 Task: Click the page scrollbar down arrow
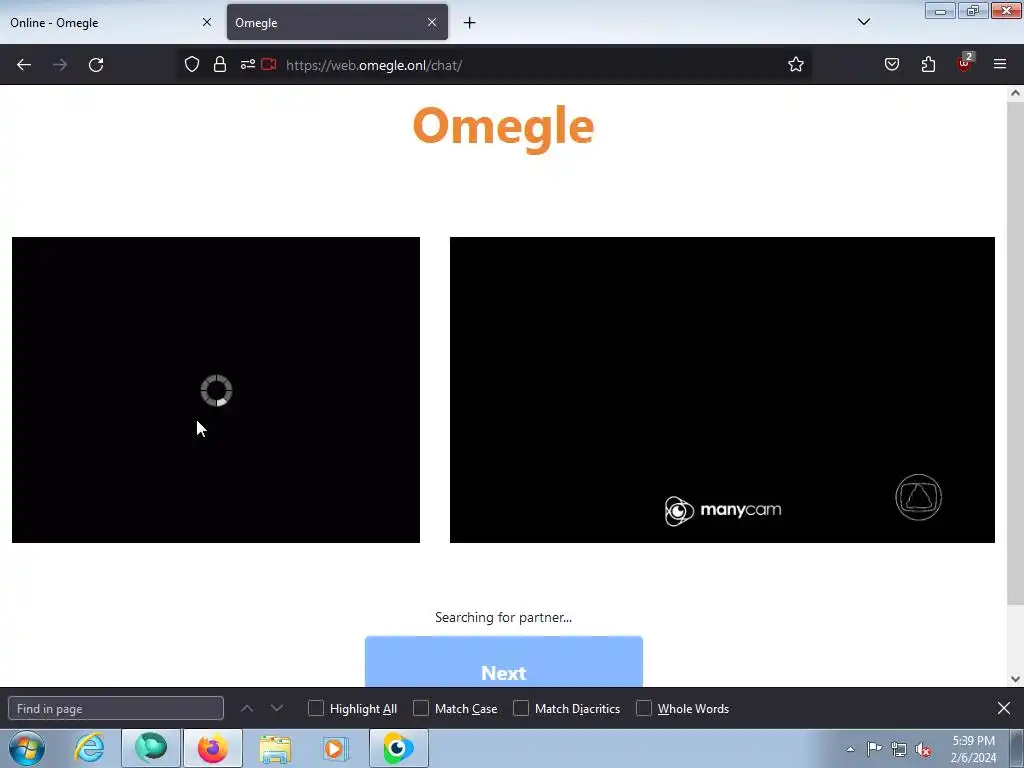(x=1016, y=679)
